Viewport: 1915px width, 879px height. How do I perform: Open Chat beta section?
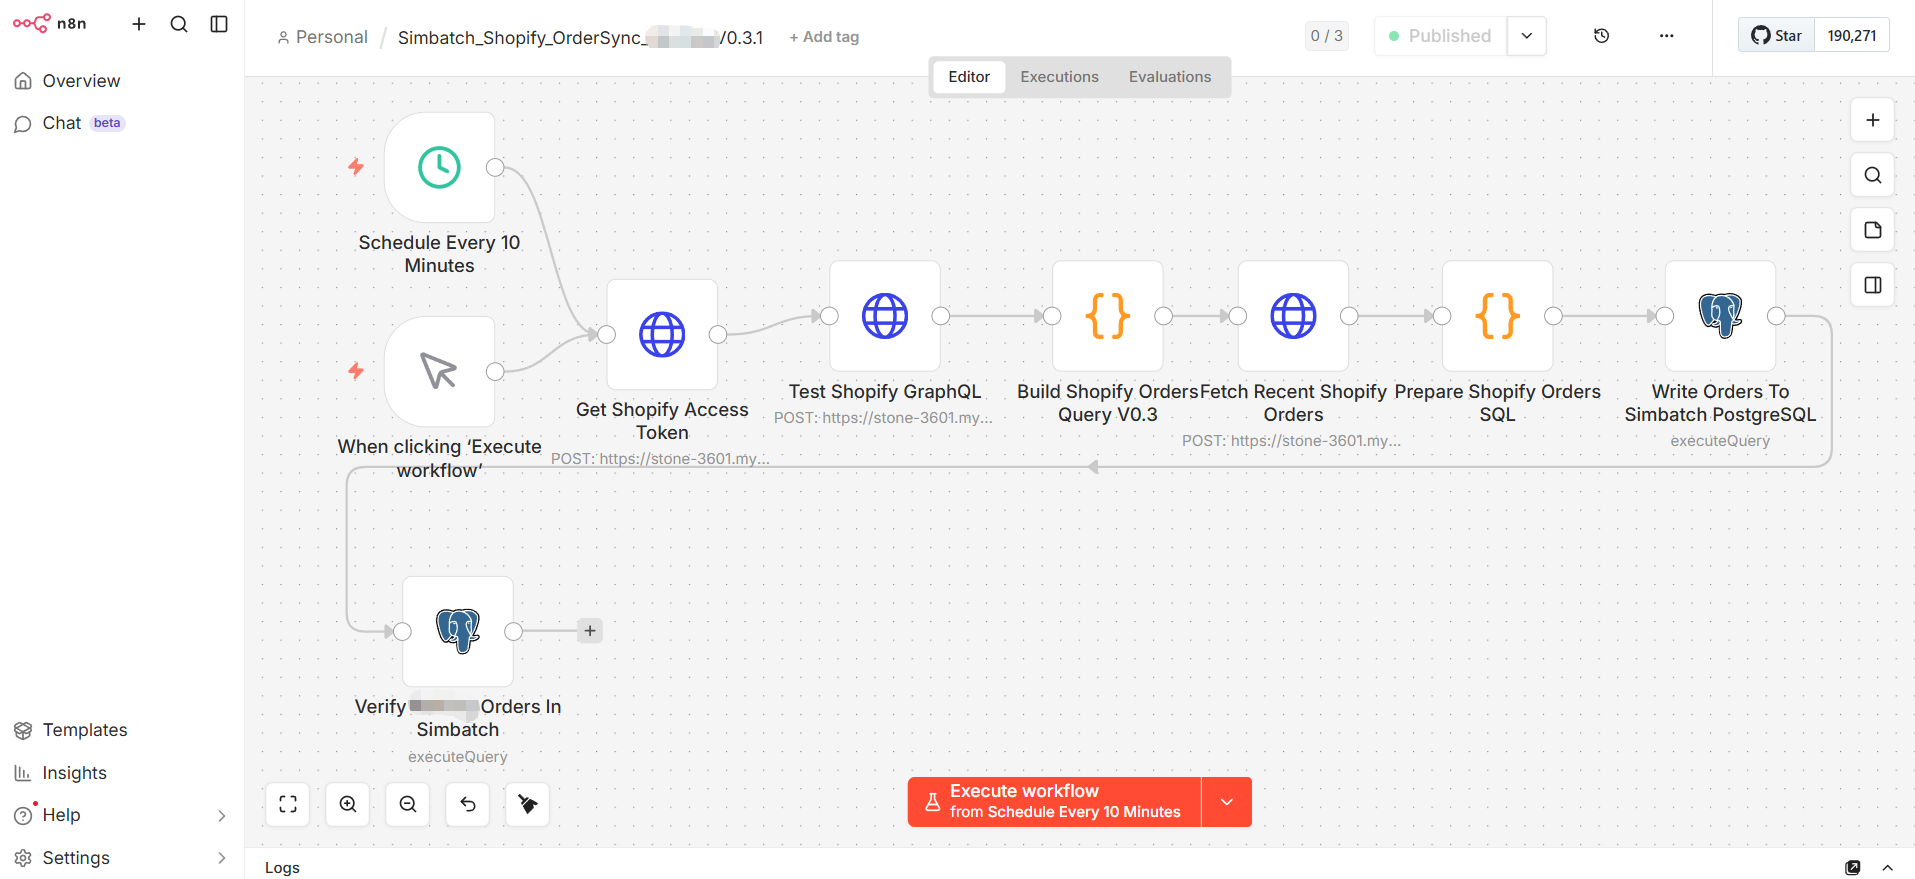coord(122,123)
